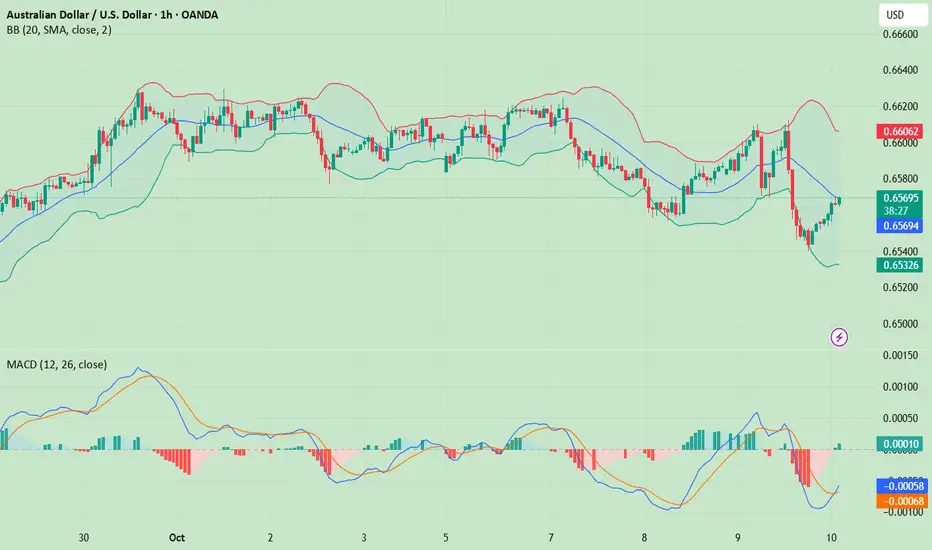Click the orange -0.00068 signal value label
The width and height of the screenshot is (932, 550).
click(x=901, y=501)
